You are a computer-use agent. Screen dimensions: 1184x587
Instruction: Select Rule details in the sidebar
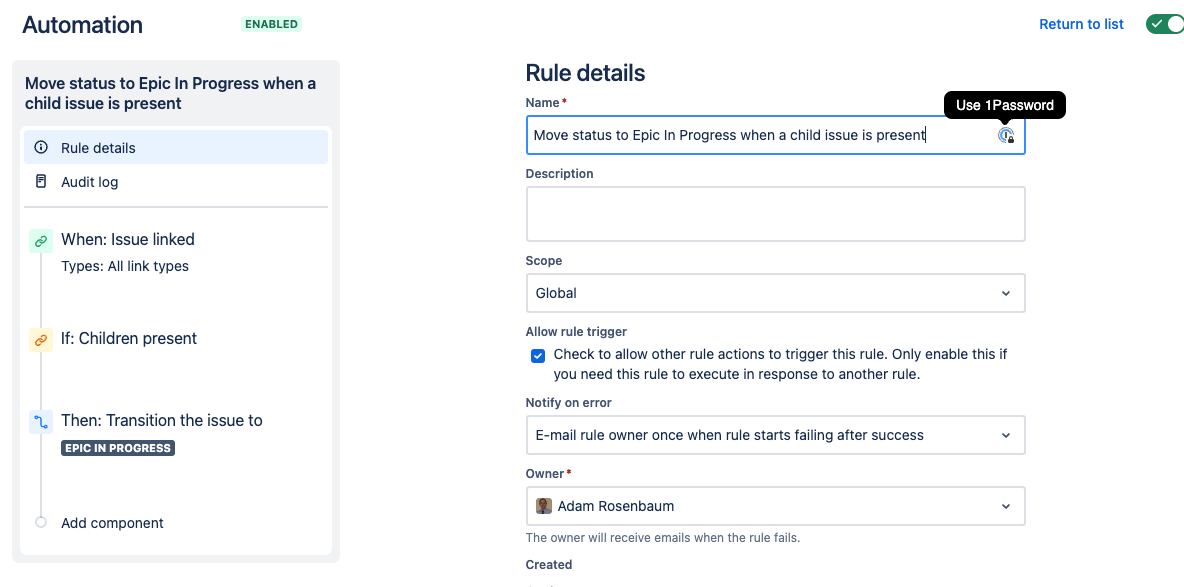pos(176,147)
